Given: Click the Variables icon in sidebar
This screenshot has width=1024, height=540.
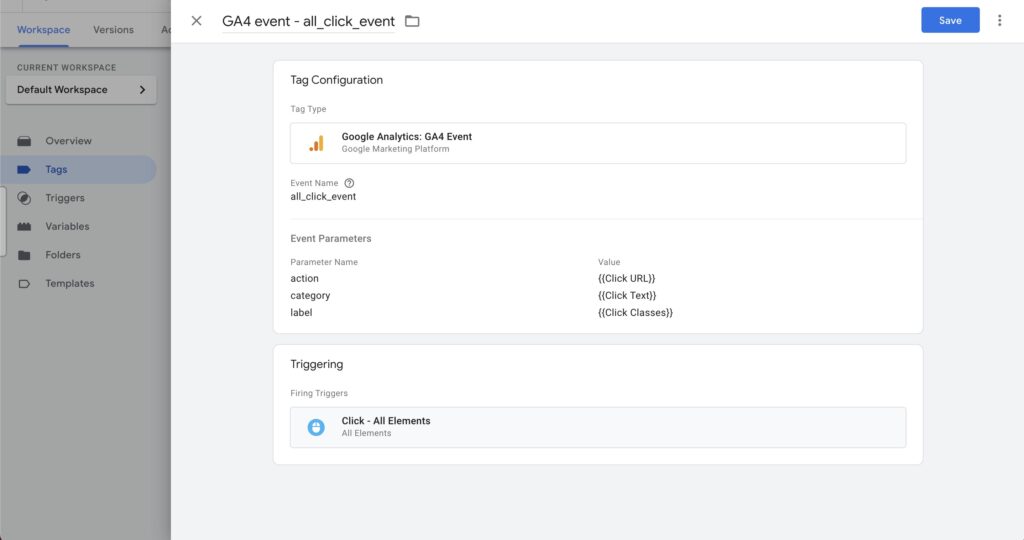Looking at the screenshot, I should 24,227.
